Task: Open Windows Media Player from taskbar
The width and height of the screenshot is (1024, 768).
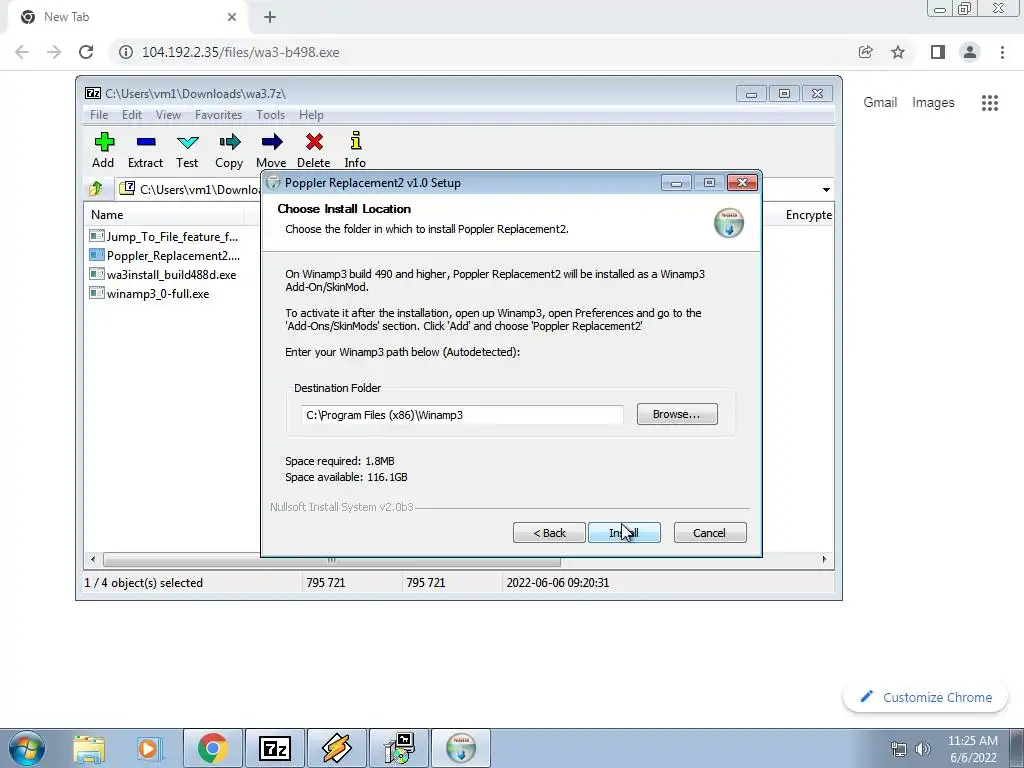Action: [148, 748]
